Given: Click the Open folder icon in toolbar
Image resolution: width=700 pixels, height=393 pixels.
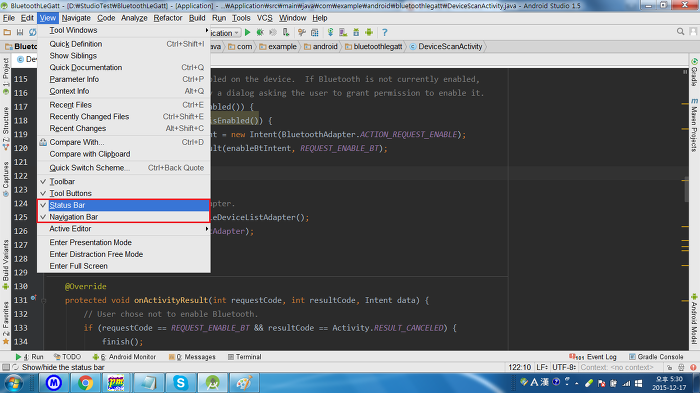Looking at the screenshot, I should point(7,32).
